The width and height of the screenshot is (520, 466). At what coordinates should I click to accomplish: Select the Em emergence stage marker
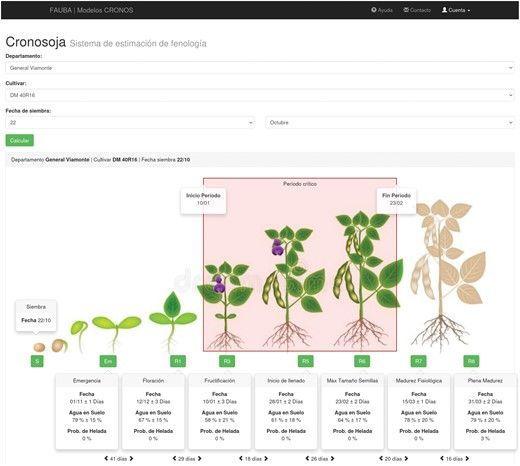click(x=108, y=361)
